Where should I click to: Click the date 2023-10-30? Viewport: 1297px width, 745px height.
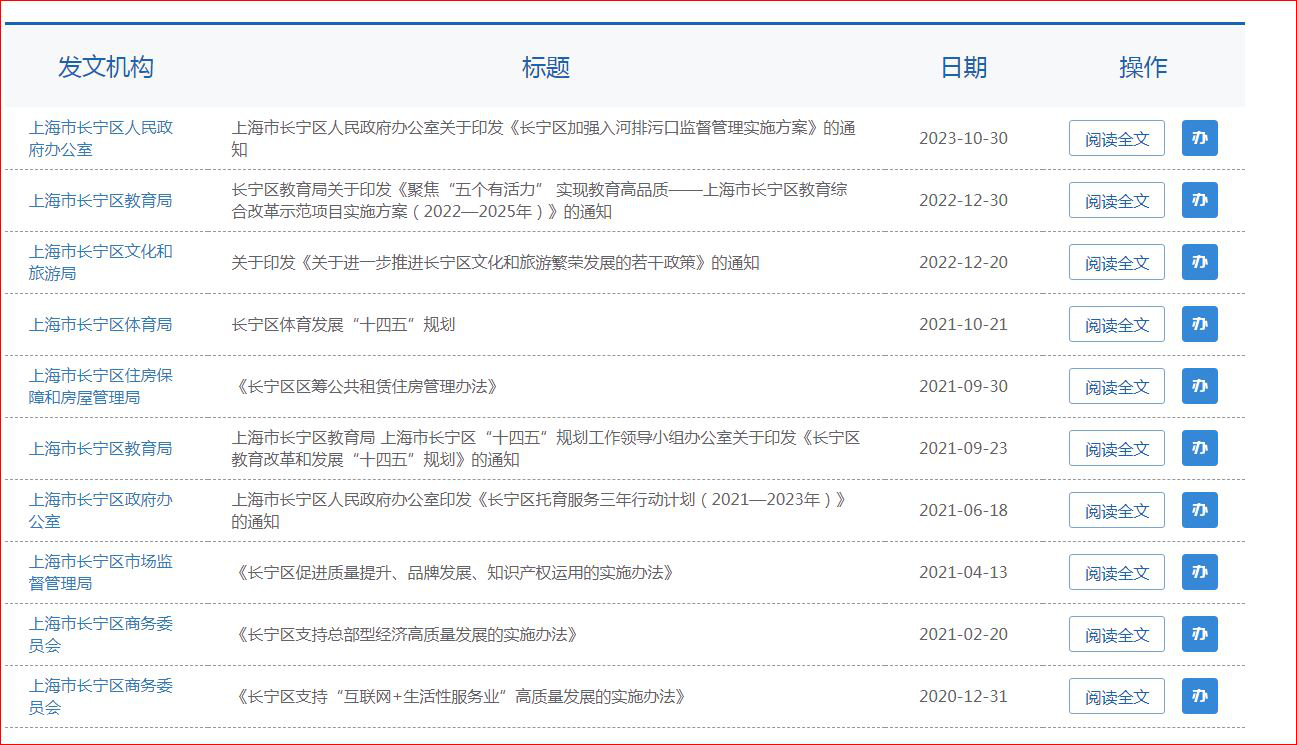click(x=964, y=139)
